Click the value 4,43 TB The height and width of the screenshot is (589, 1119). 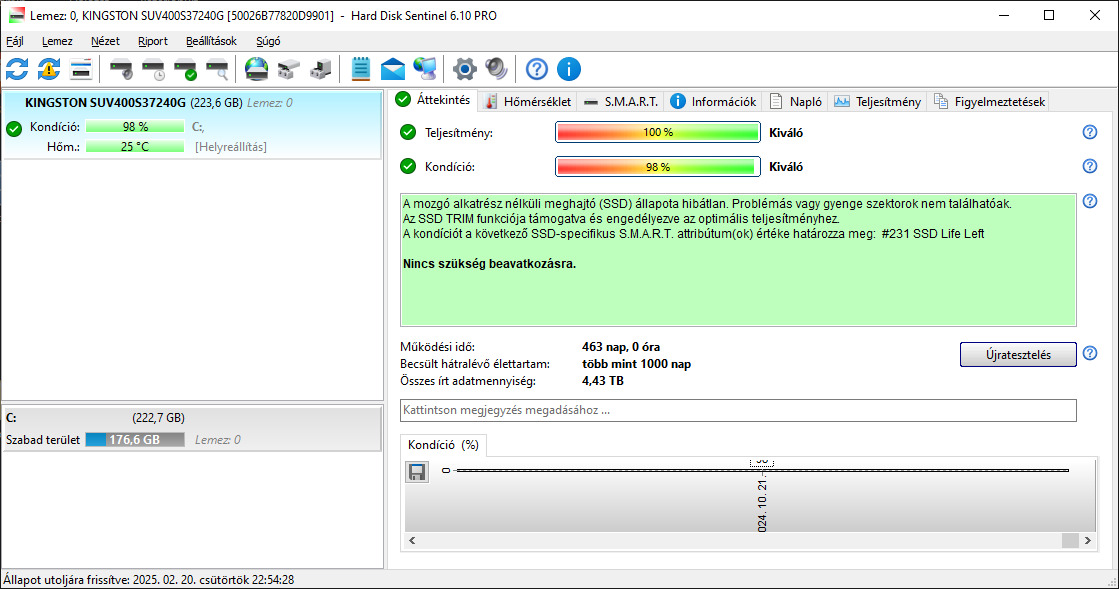(603, 381)
